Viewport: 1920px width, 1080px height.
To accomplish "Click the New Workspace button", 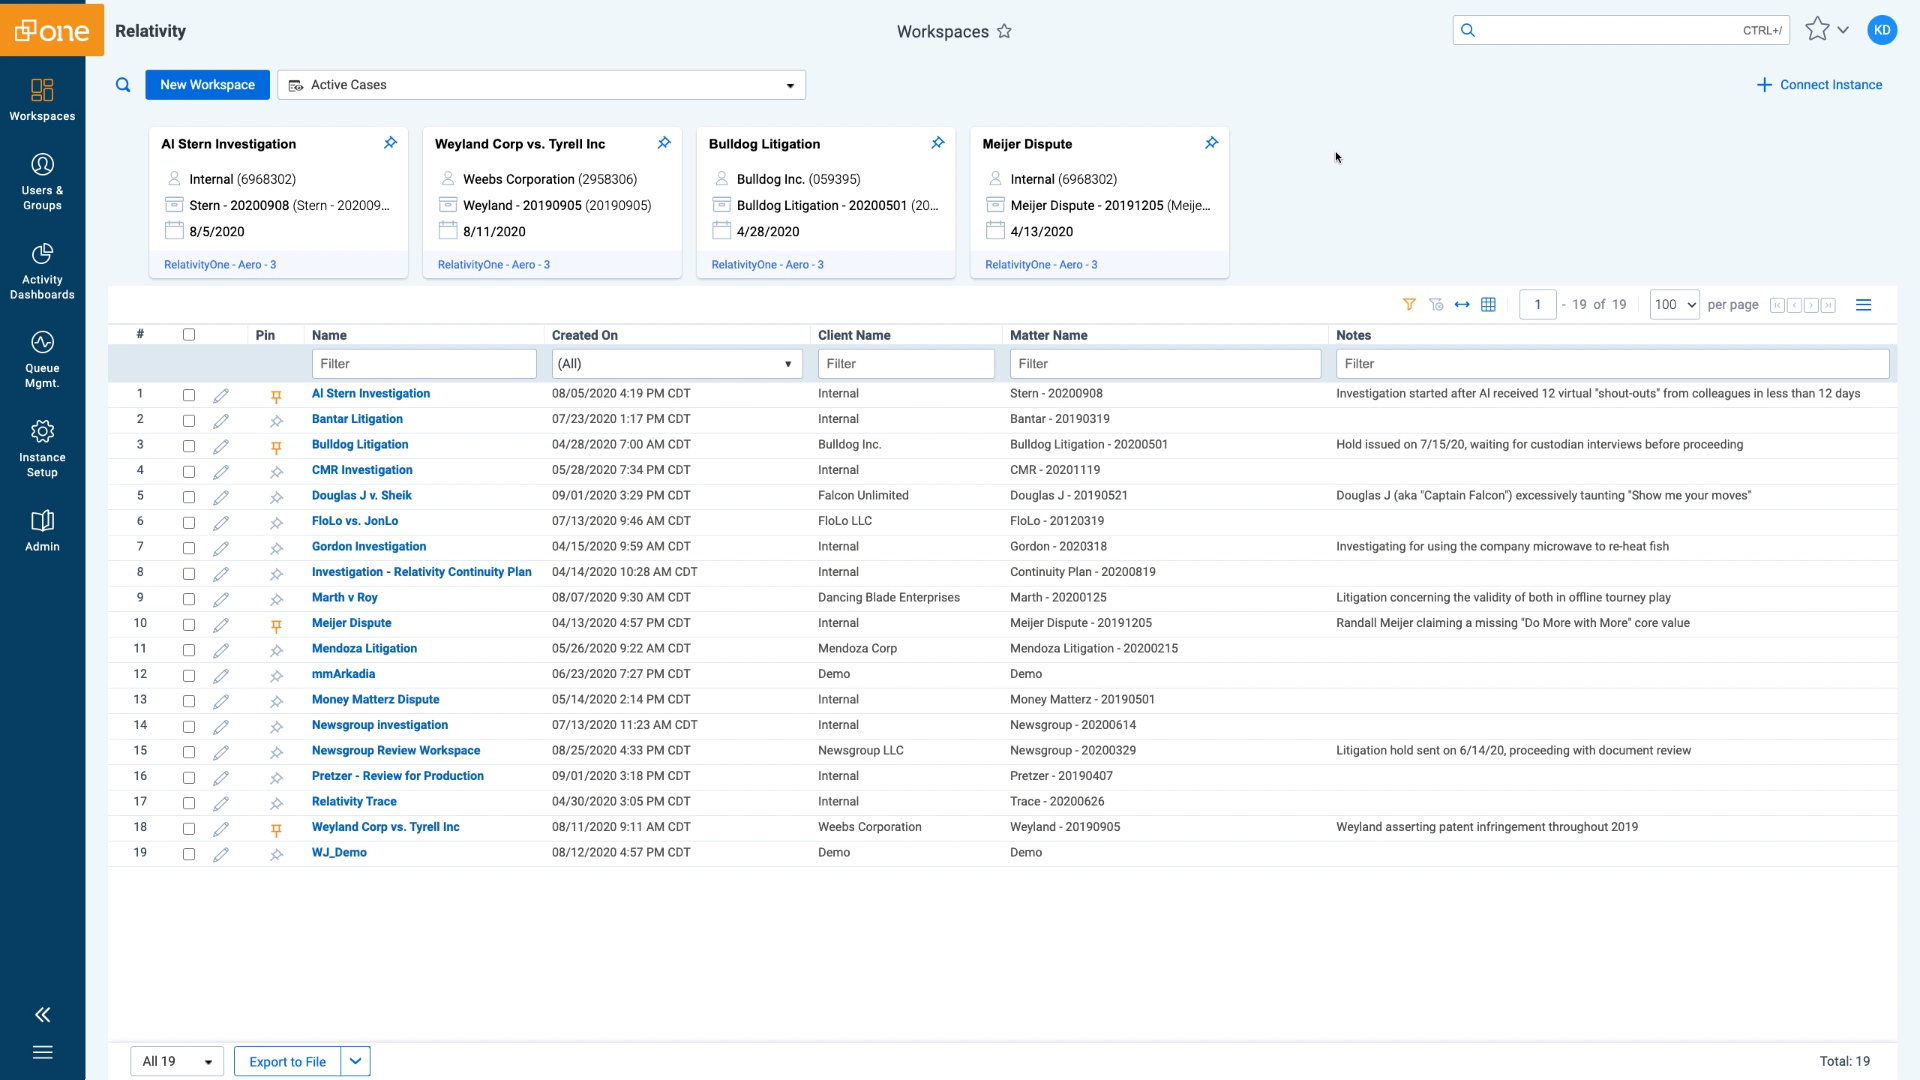I will [207, 85].
